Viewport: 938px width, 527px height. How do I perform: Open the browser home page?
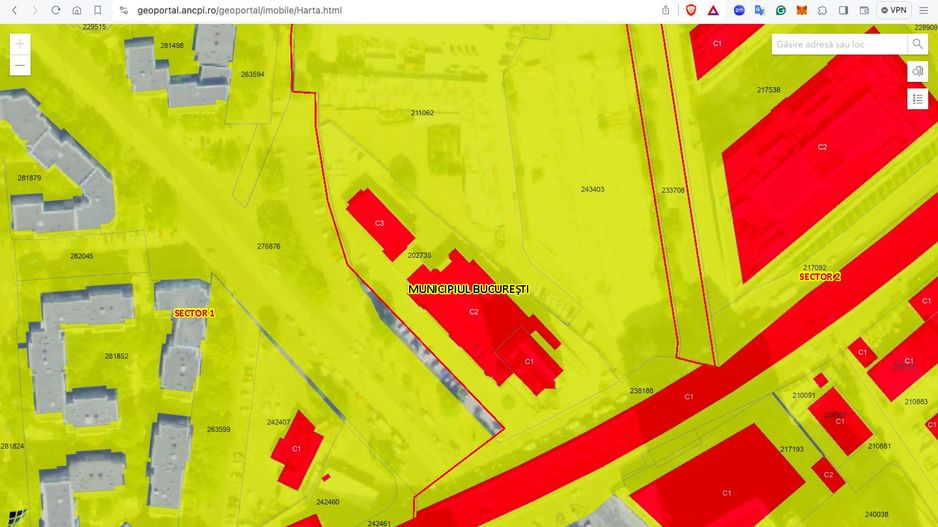[77, 10]
